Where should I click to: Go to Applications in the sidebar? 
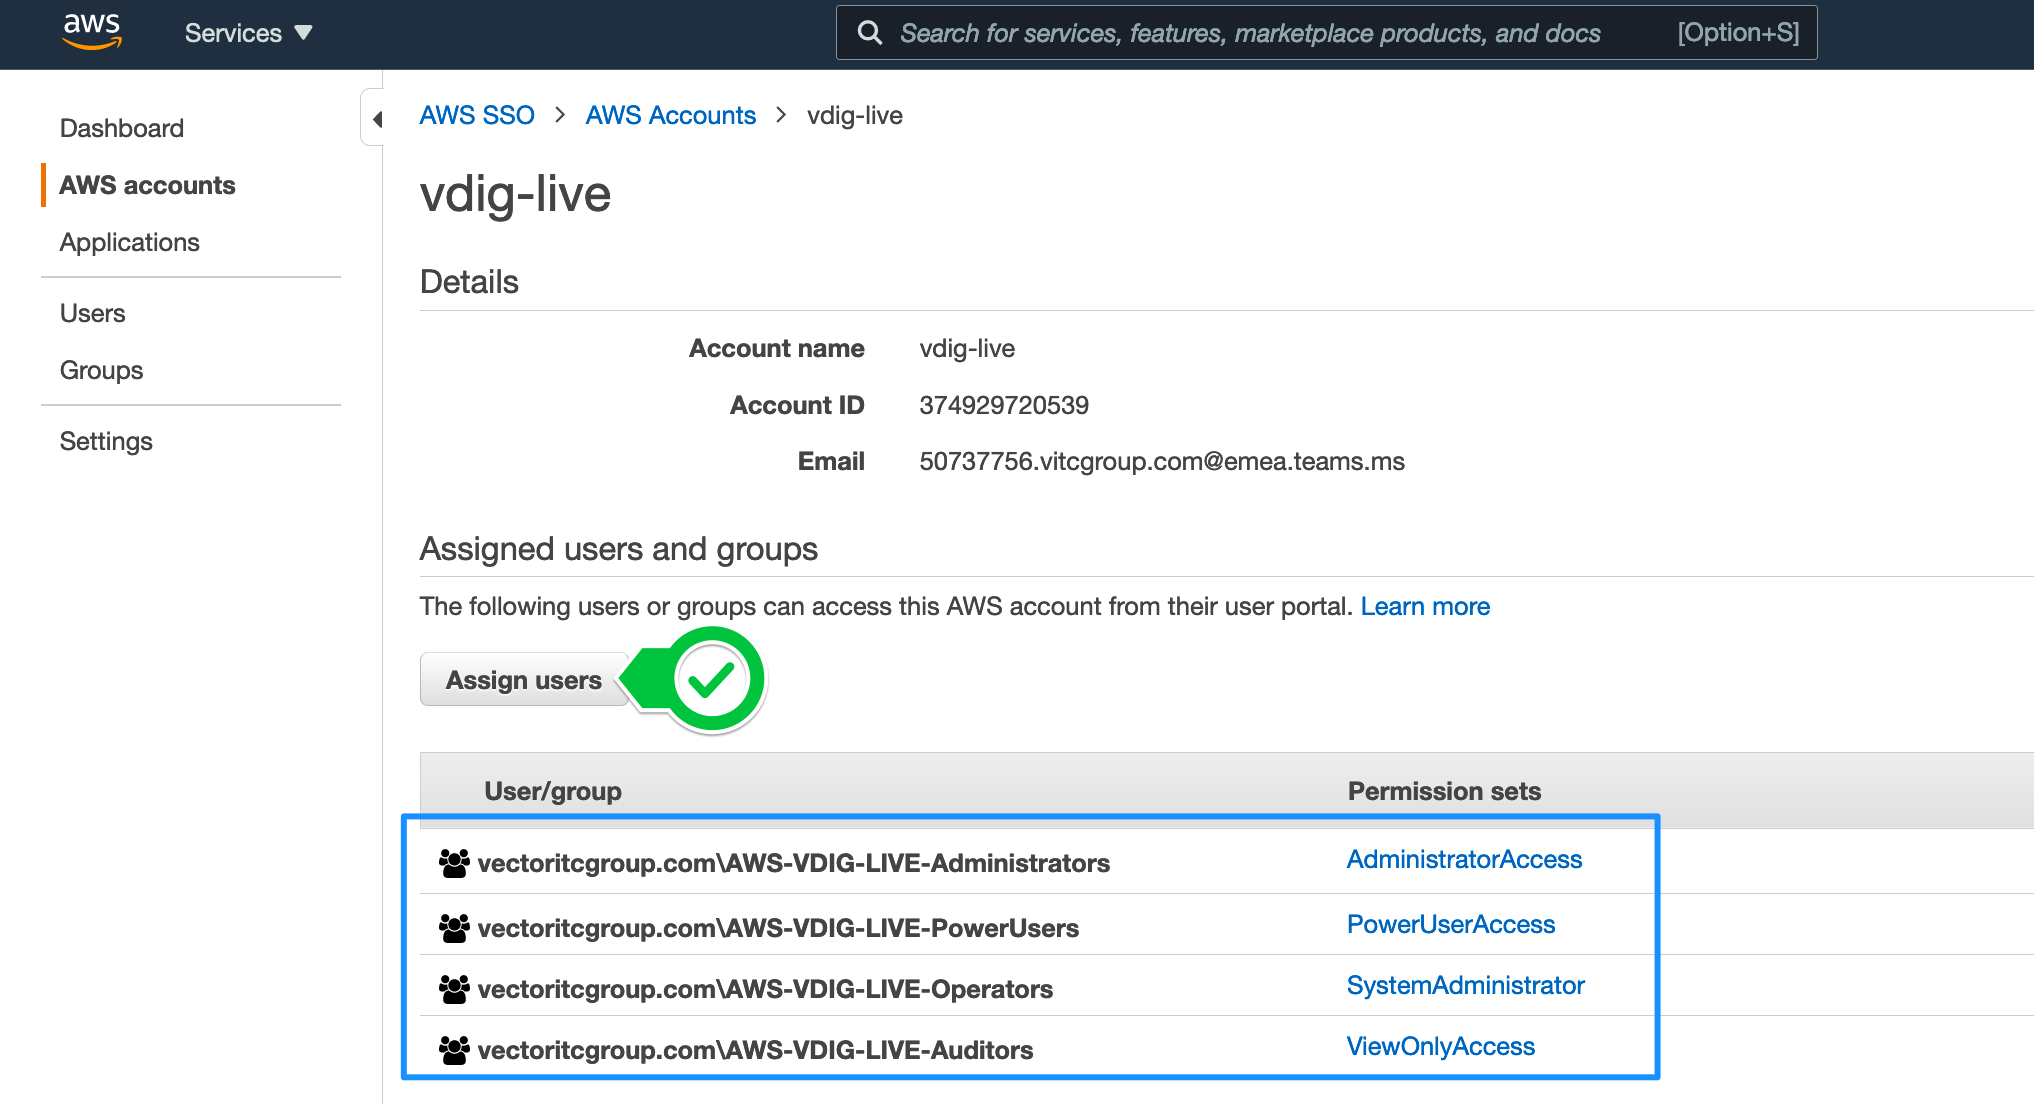tap(130, 242)
